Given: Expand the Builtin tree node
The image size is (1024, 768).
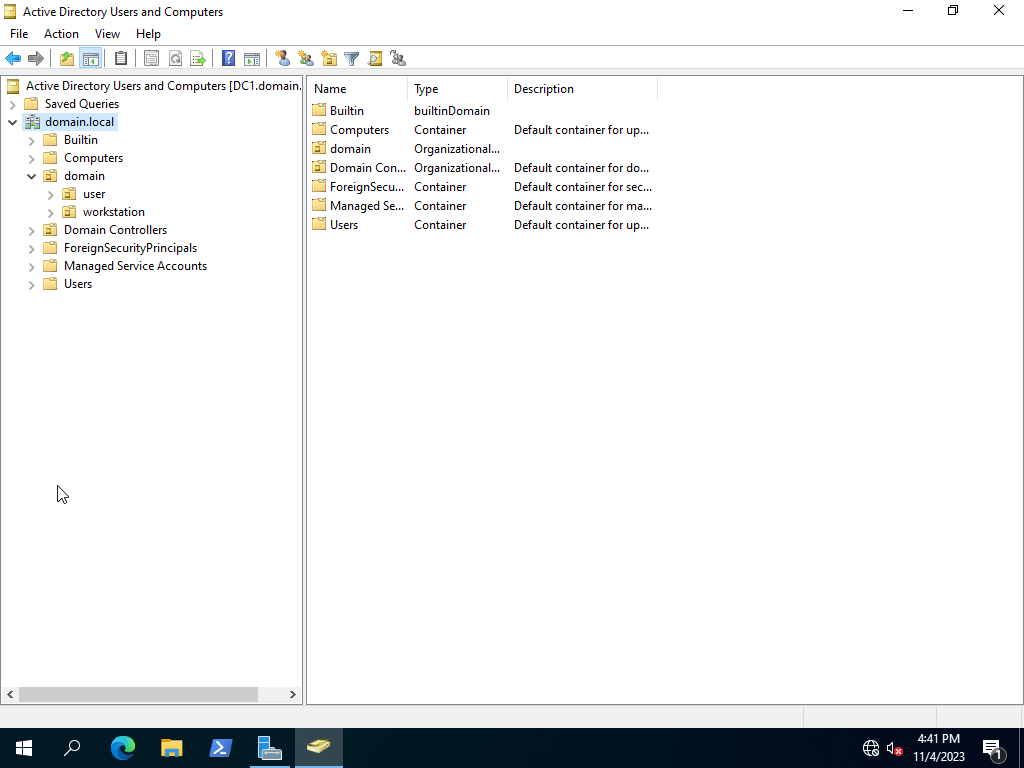Looking at the screenshot, I should pos(31,140).
